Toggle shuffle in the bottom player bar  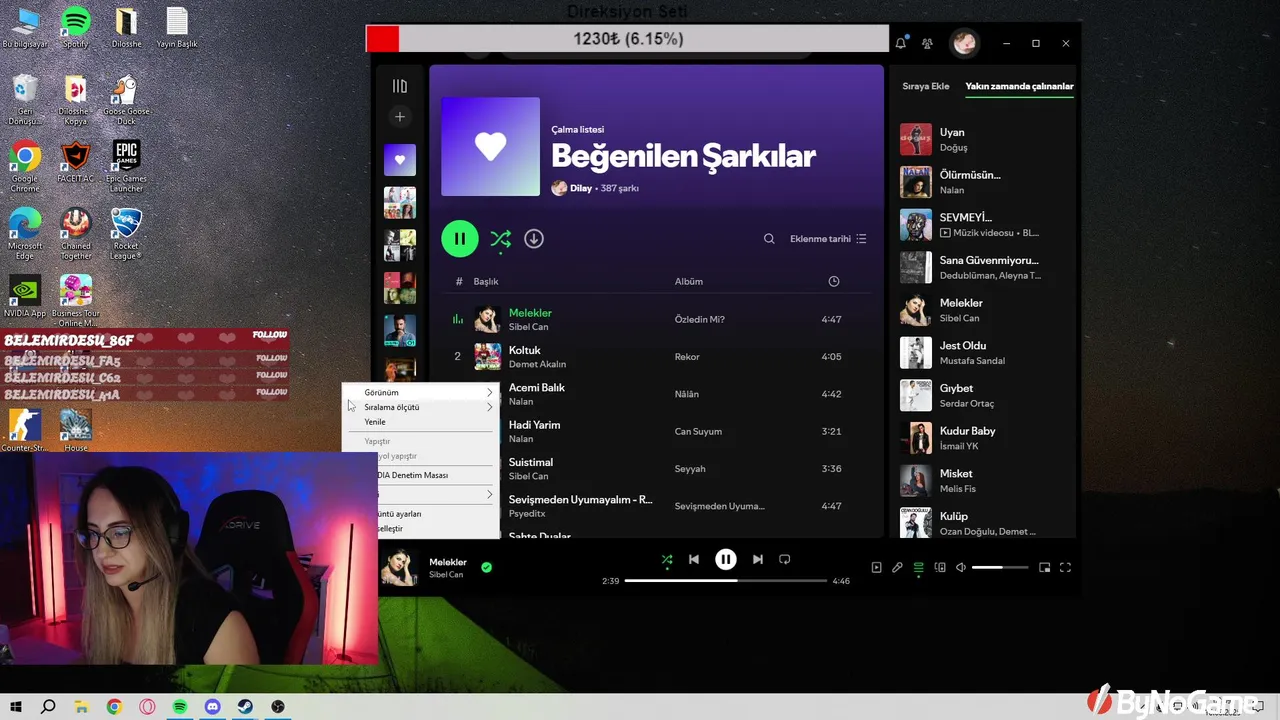point(667,560)
